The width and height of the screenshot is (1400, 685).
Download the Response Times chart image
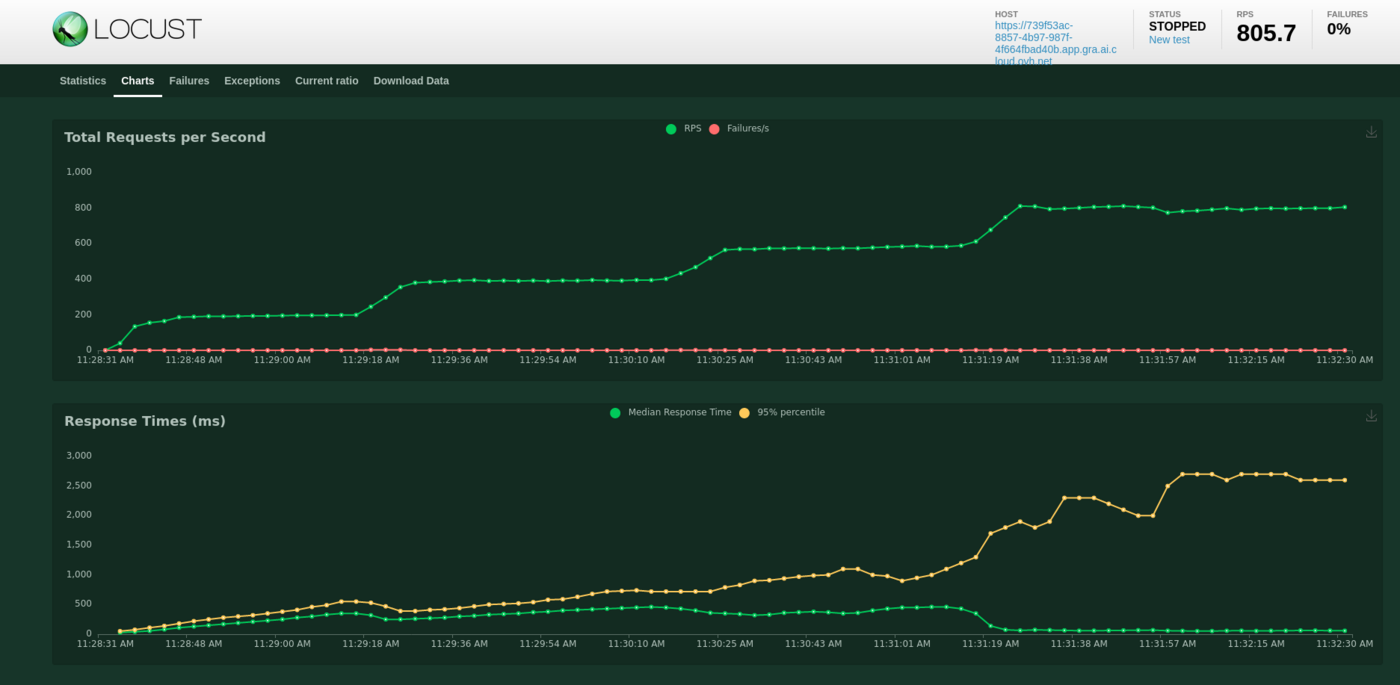[x=1371, y=416]
